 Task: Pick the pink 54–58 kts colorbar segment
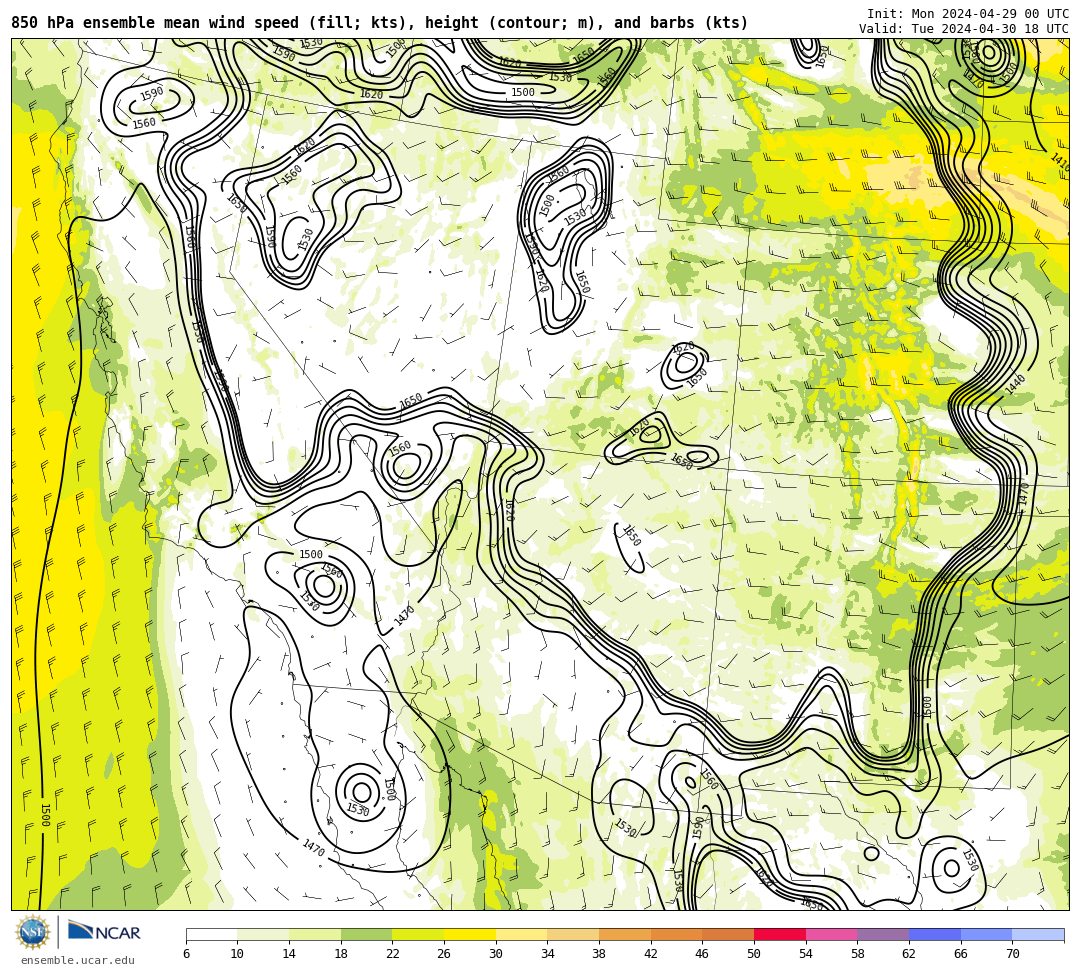831,934
